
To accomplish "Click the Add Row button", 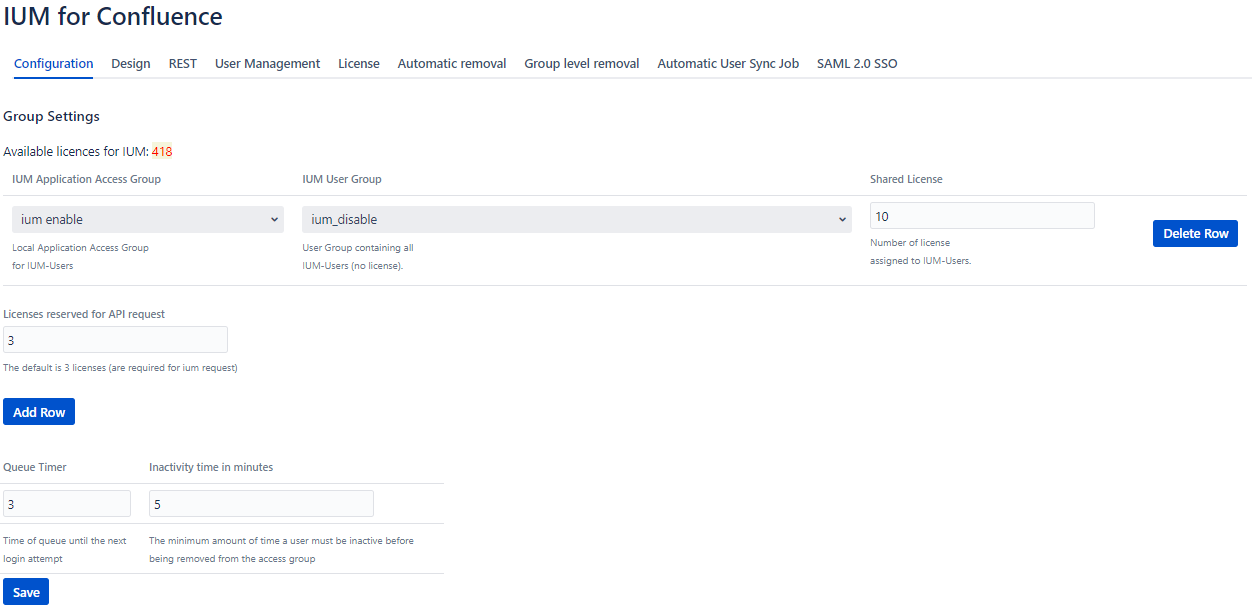I will tap(39, 412).
